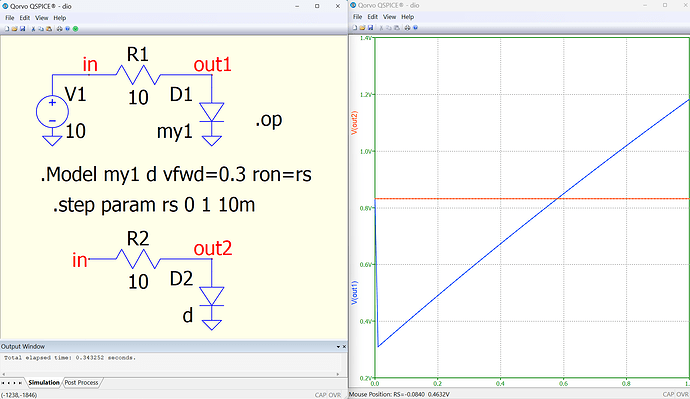Open Edit menu in schematic window
The height and width of the screenshot is (399, 690).
coord(25,18)
